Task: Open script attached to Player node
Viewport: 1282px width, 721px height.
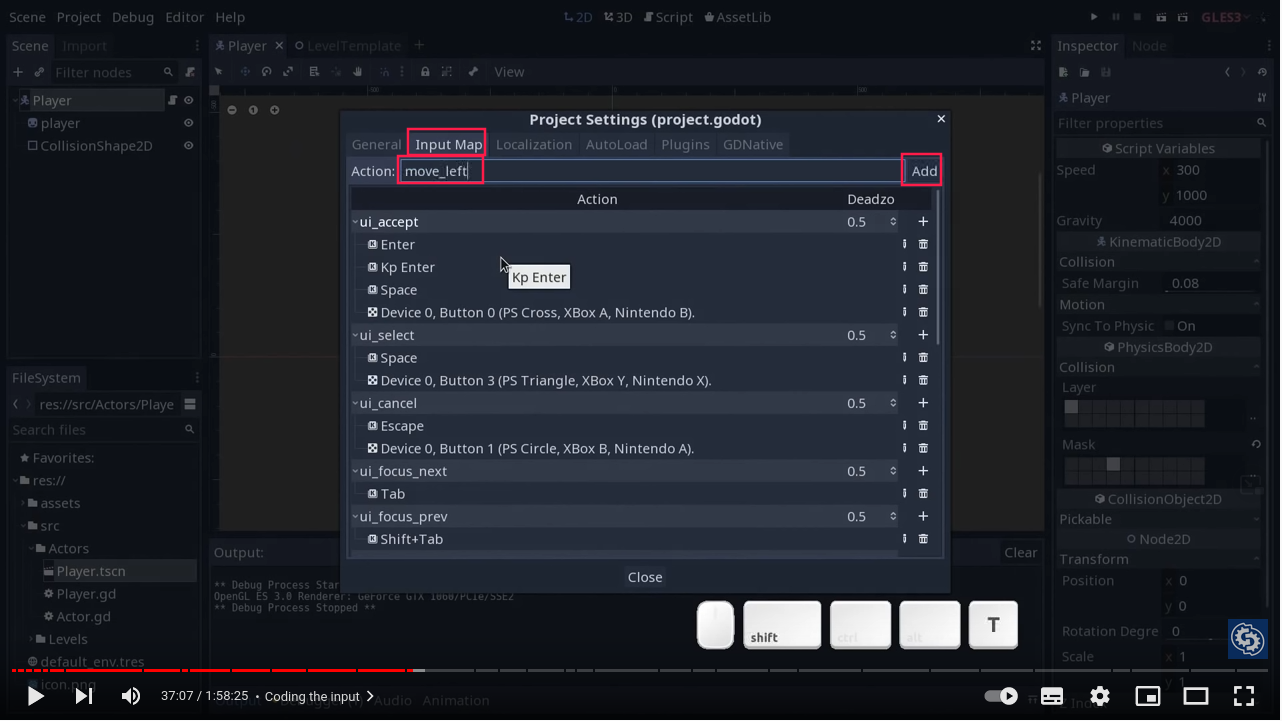Action: coord(172,100)
